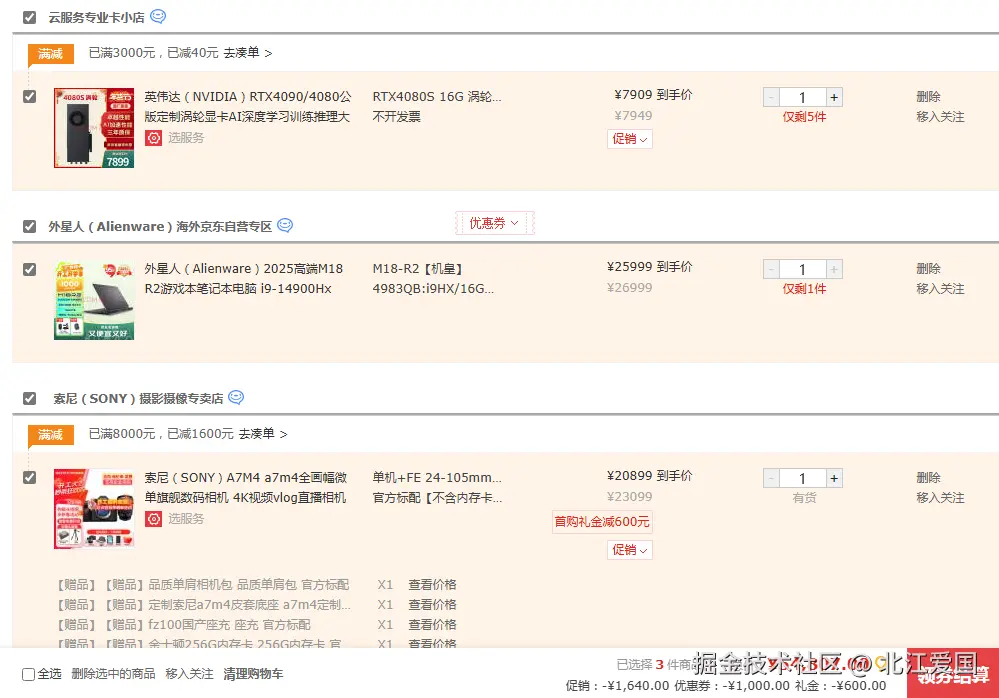Click 满减 badge above NVIDIA item
999x698 pixels.
point(50,53)
